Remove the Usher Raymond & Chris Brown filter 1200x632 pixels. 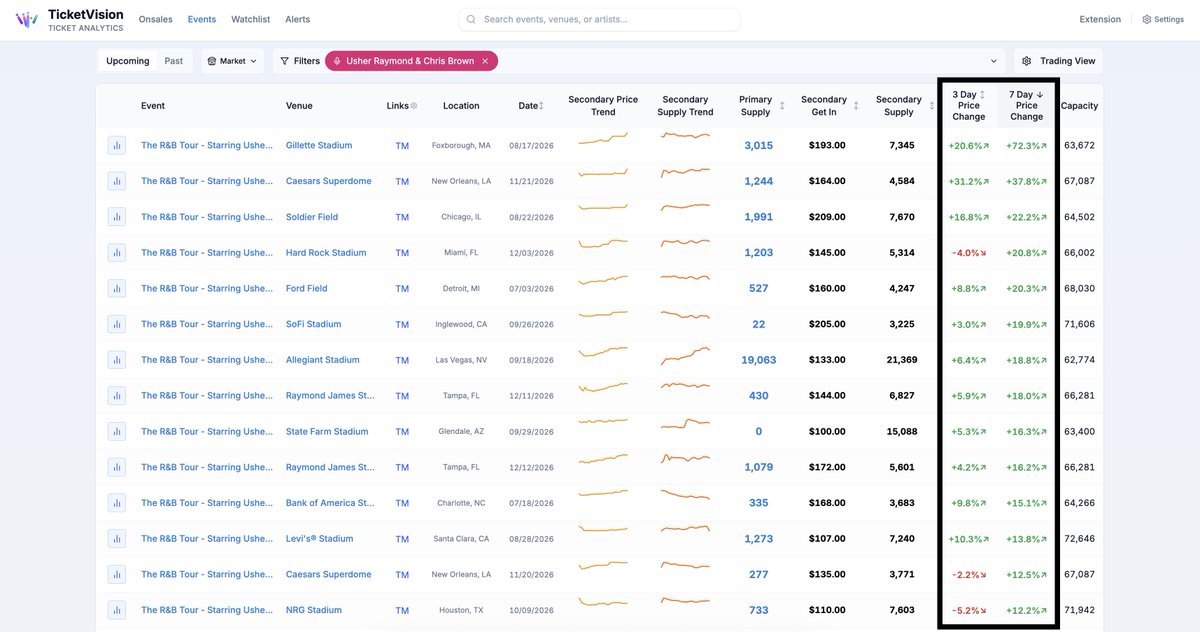[485, 61]
